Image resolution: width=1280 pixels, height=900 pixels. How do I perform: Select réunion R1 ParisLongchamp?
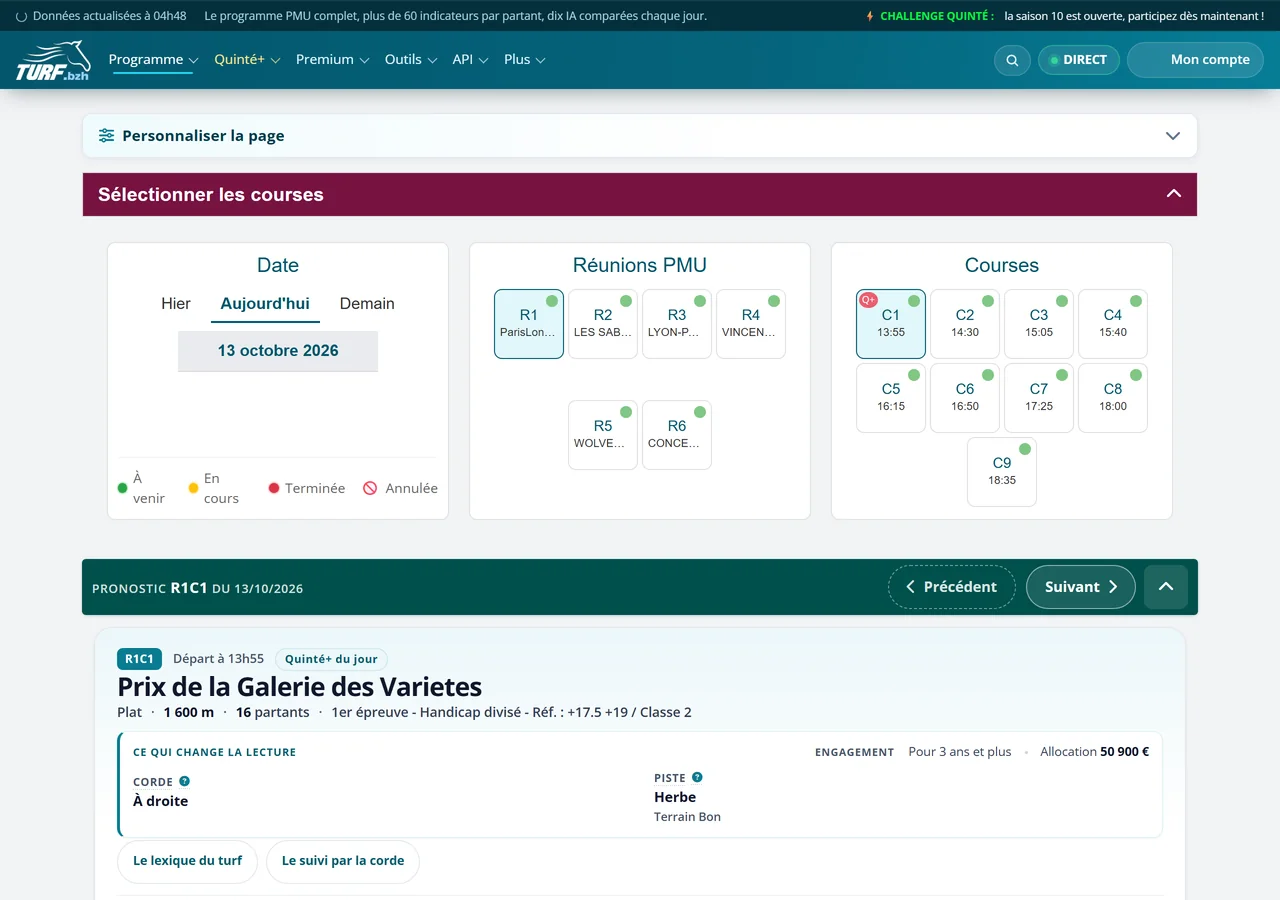coord(529,324)
